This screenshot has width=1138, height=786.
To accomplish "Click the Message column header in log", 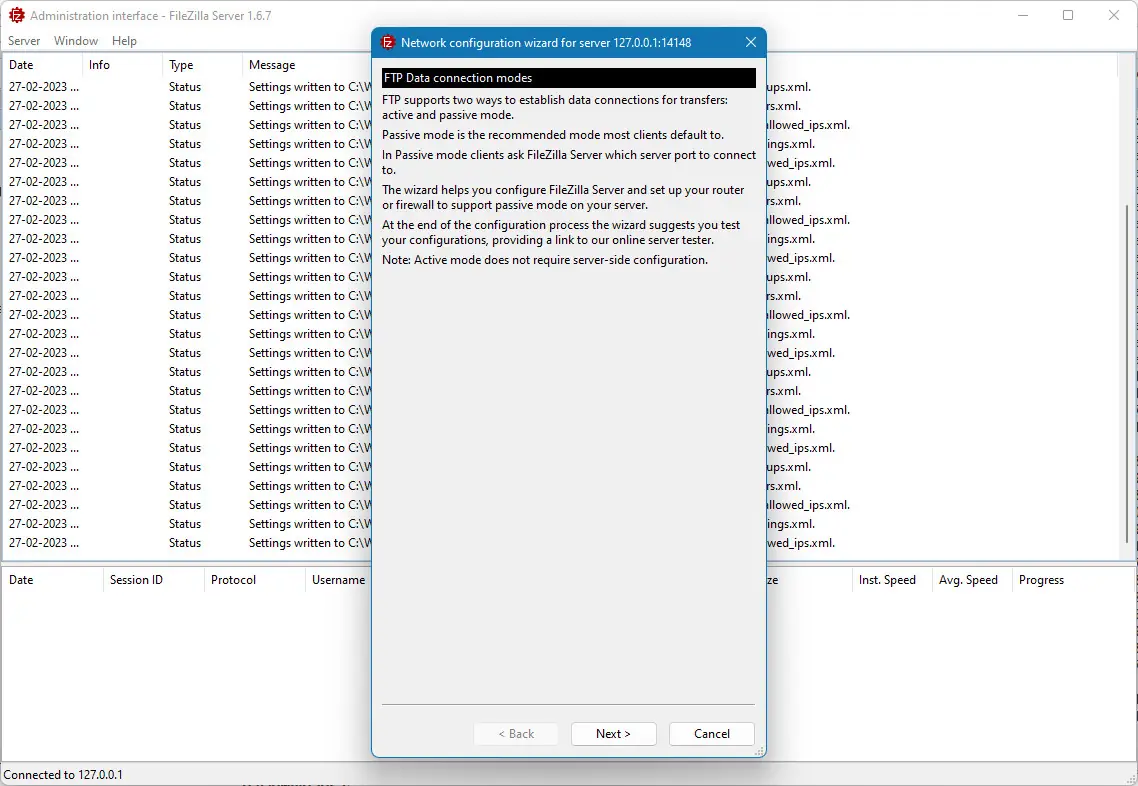I will pyautogui.click(x=272, y=65).
